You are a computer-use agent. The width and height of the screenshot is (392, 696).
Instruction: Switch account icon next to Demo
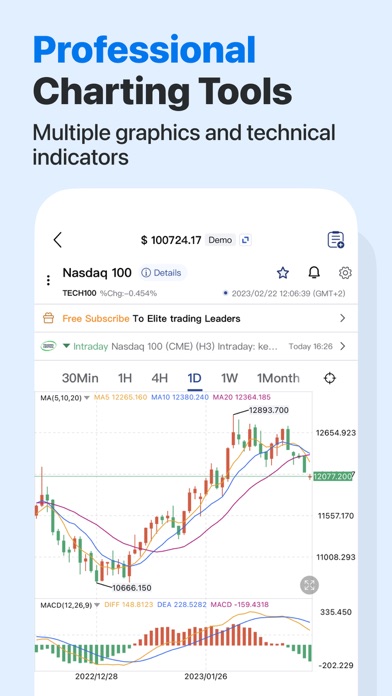[x=245, y=240]
